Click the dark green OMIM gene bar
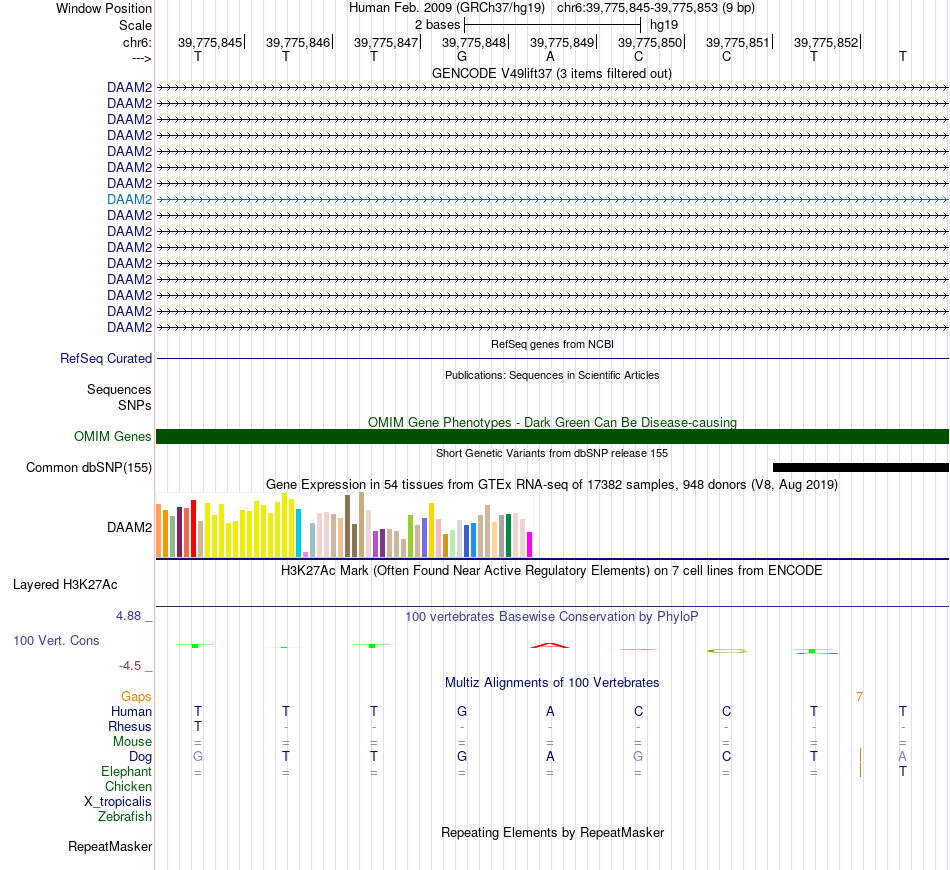The image size is (950, 870). point(552,436)
